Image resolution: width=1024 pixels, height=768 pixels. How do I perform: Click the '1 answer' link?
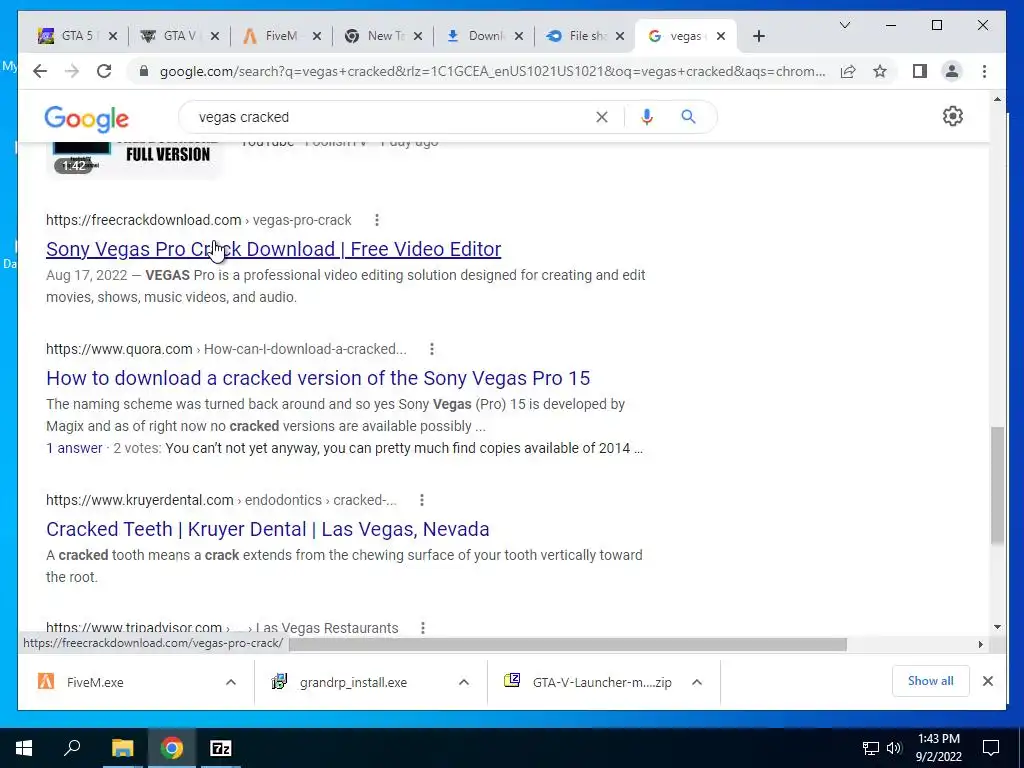coord(74,448)
